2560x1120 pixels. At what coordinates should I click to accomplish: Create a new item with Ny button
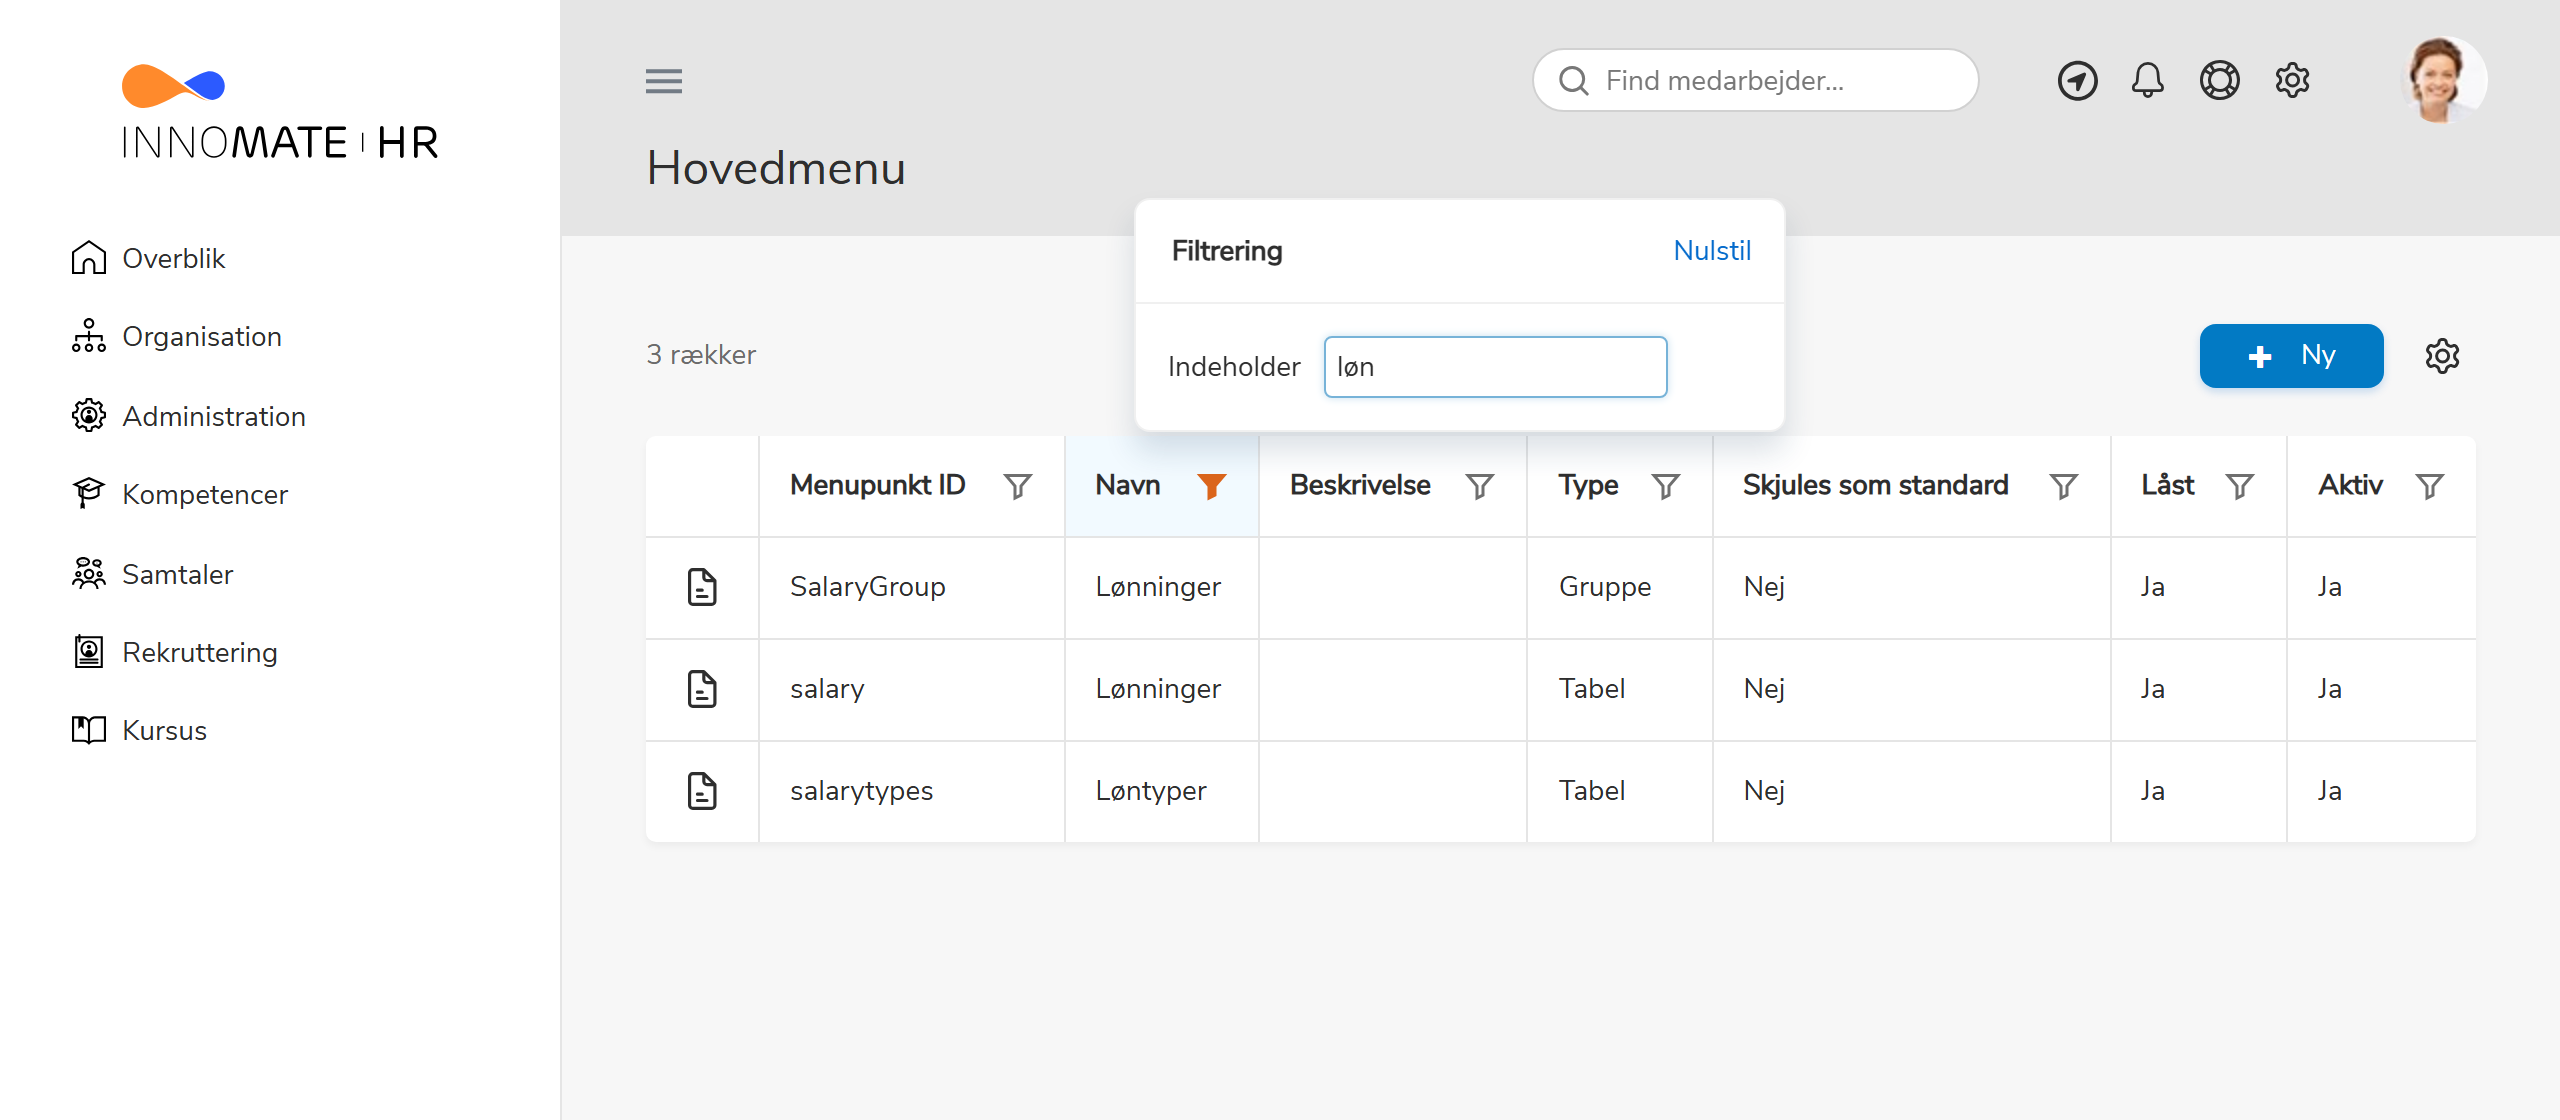(x=2291, y=356)
